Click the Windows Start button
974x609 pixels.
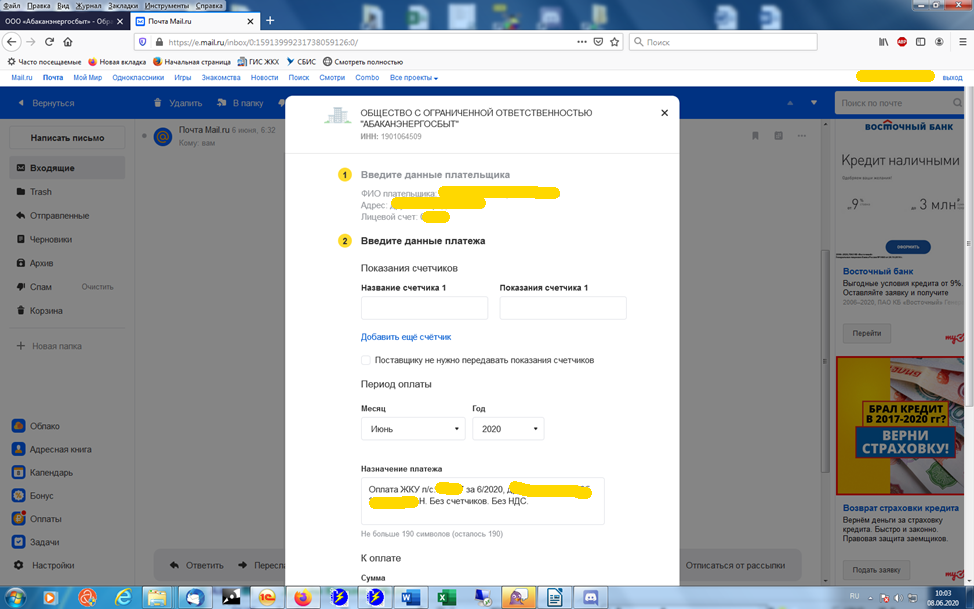pyautogui.click(x=14, y=598)
